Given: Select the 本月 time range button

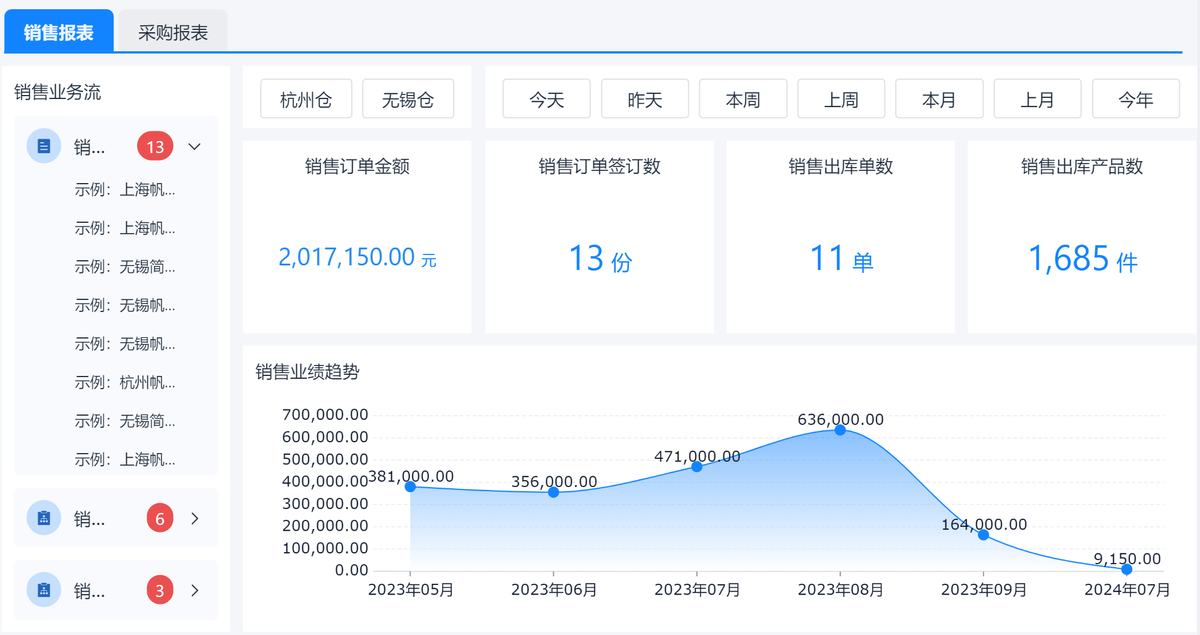Looking at the screenshot, I should [939, 98].
